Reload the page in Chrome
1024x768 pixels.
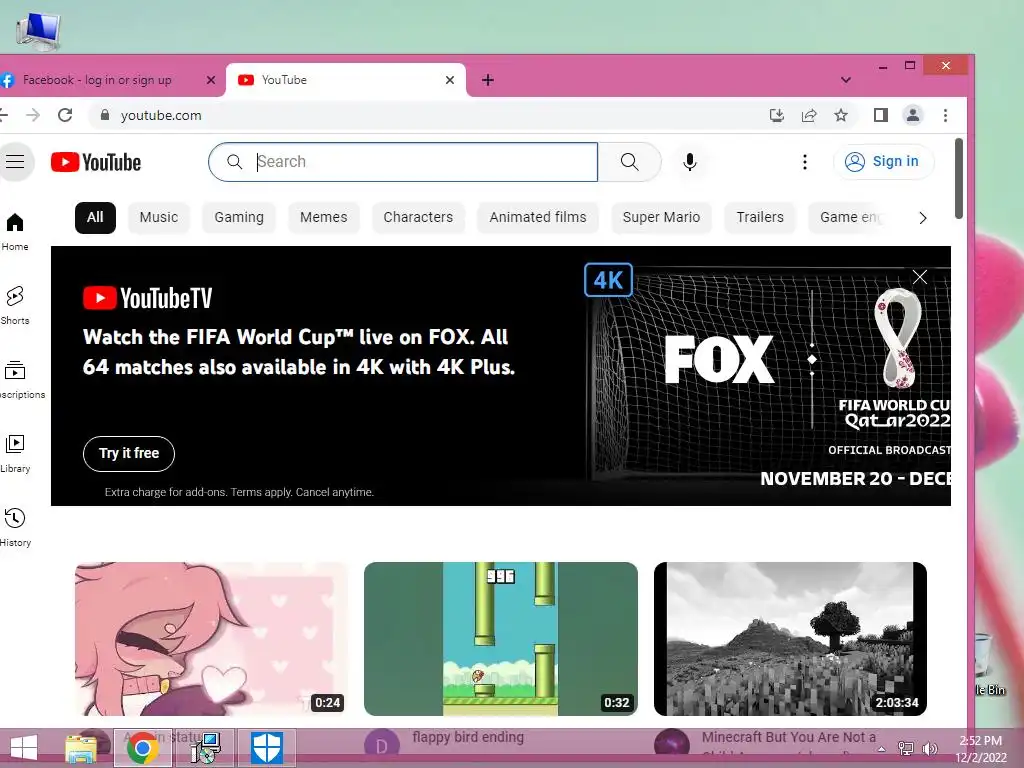[65, 115]
